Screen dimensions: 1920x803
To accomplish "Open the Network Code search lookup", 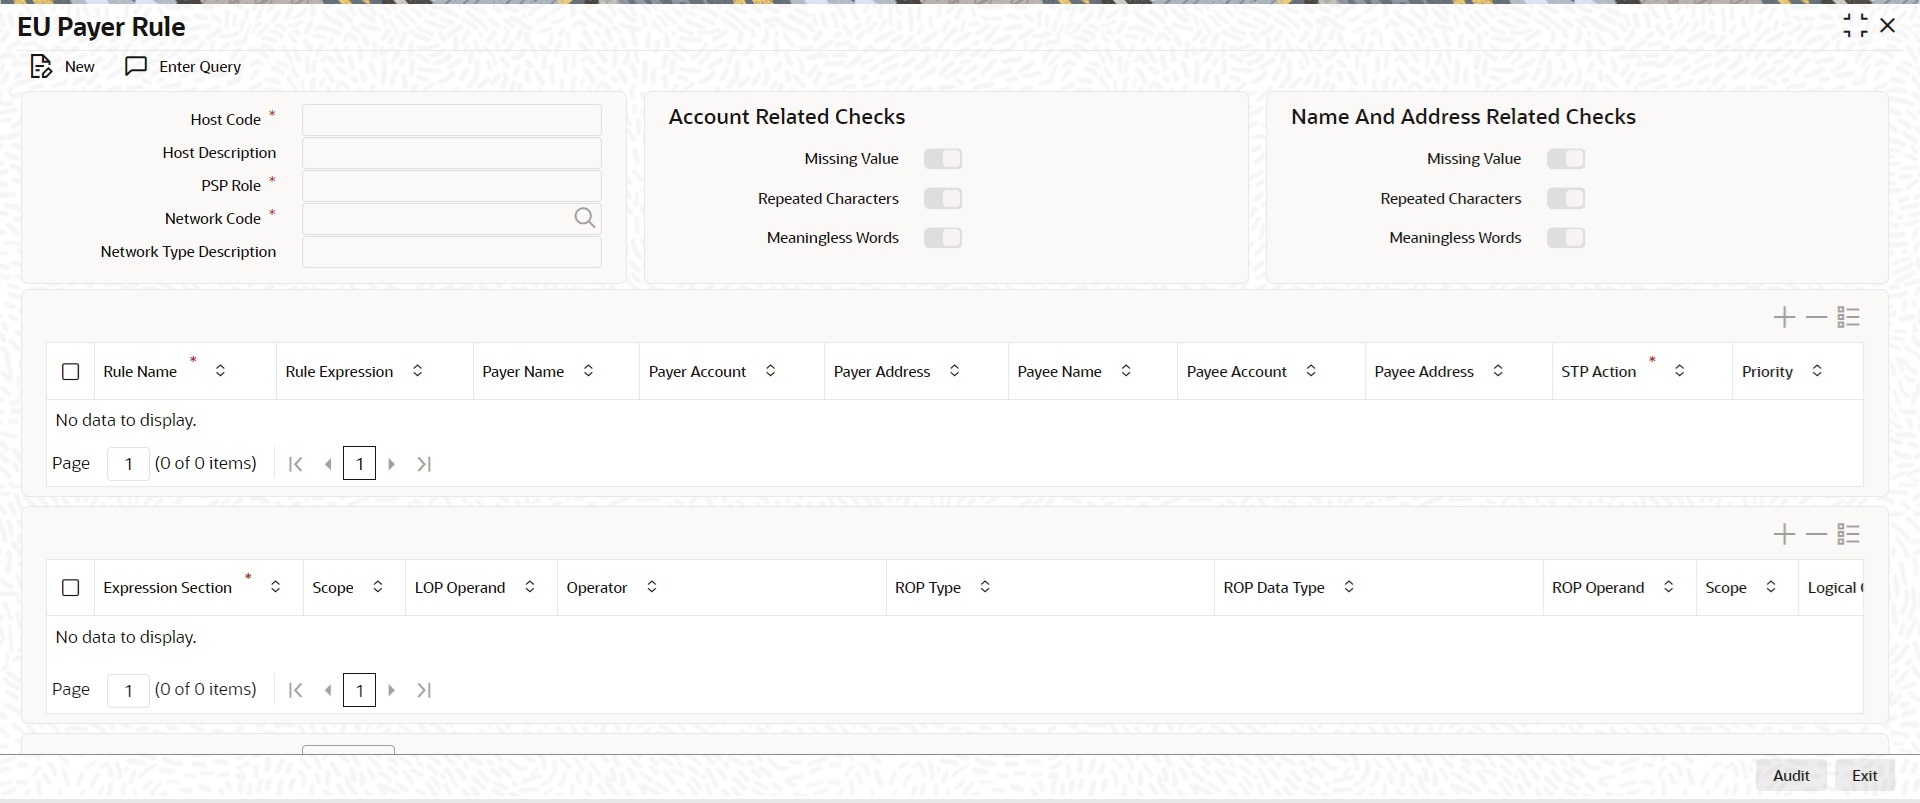I will 585,218.
